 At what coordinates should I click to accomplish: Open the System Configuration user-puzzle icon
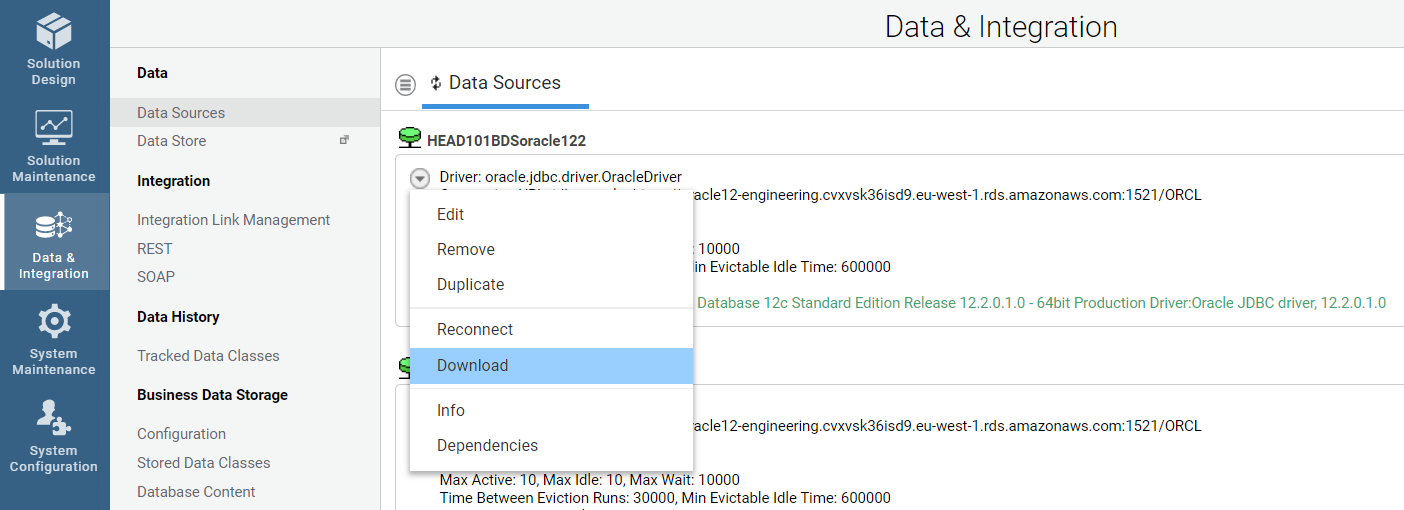click(x=54, y=418)
